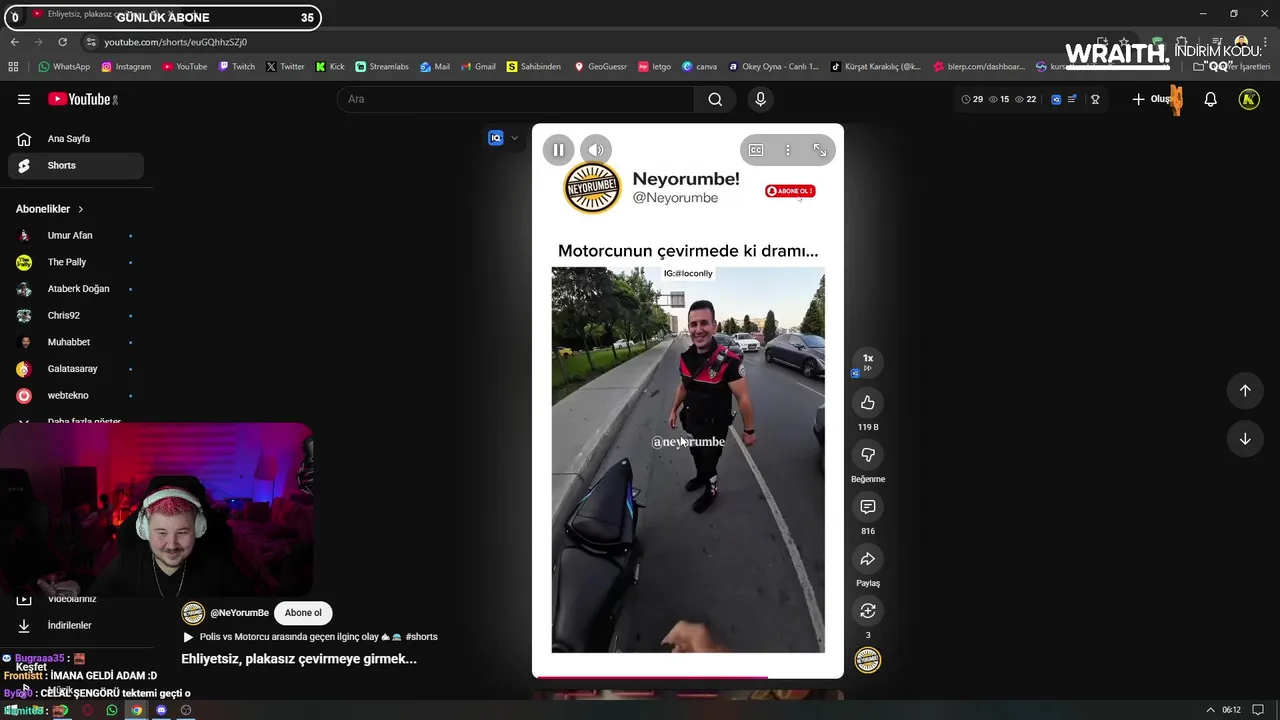Open Ataberk Doğan subscription channel

[76, 289]
